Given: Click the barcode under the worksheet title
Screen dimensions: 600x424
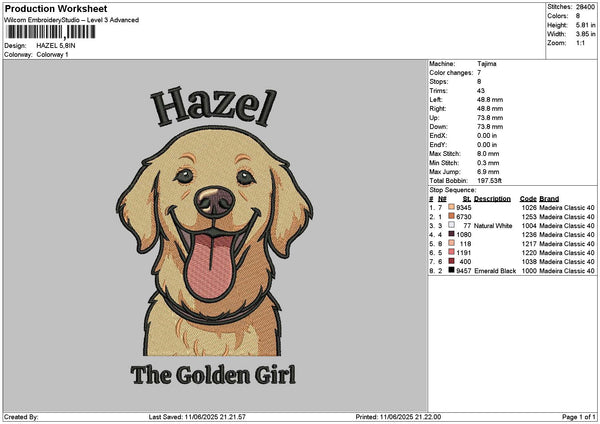Looking at the screenshot, I should (48, 32).
